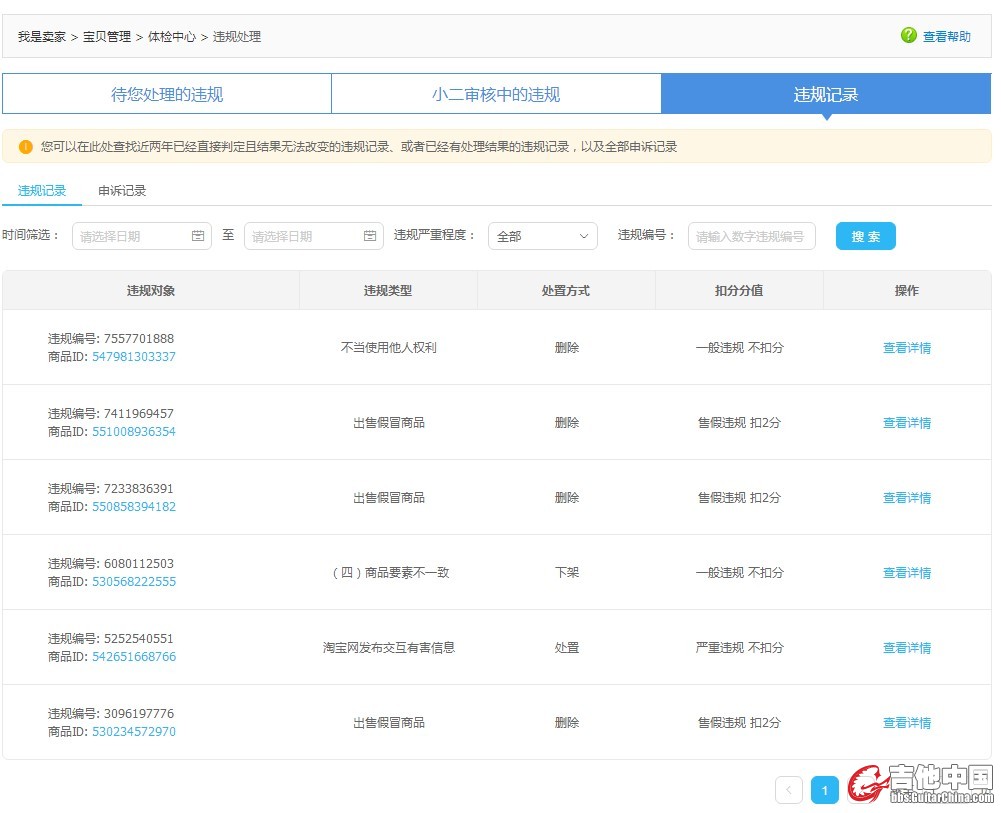
Task: Click calendar icon in start date field
Action: (198, 236)
